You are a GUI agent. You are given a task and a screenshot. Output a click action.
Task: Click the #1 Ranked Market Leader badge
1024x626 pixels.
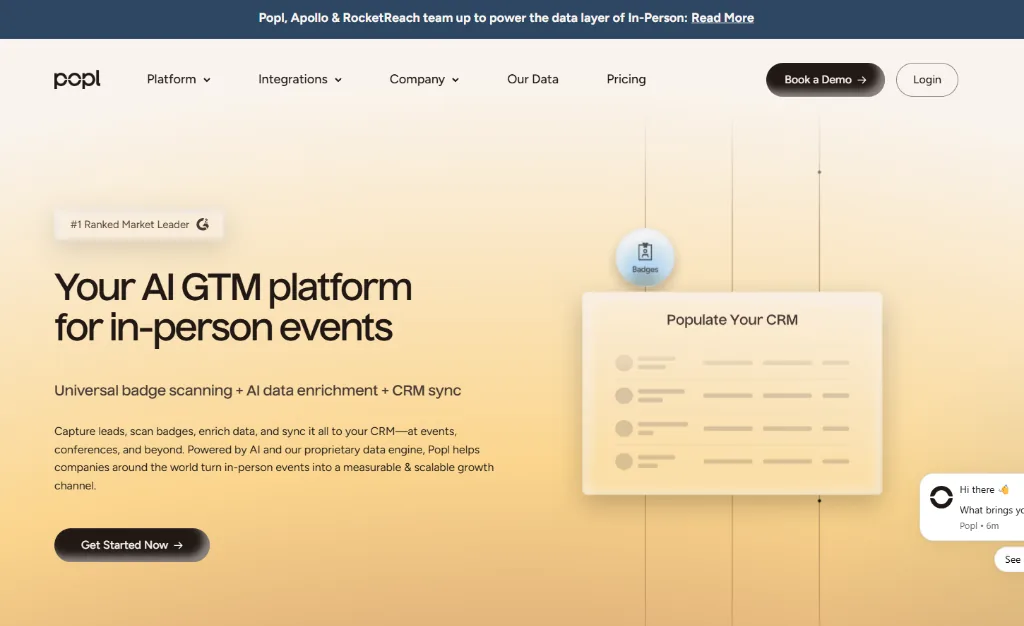pos(139,225)
